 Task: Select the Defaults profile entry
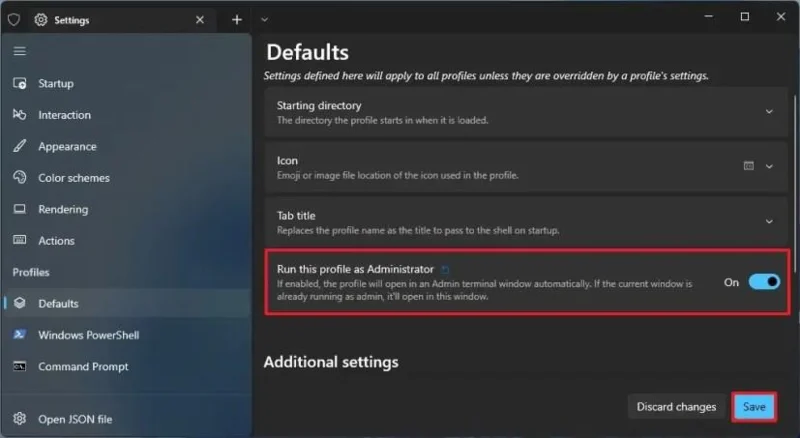(x=126, y=303)
